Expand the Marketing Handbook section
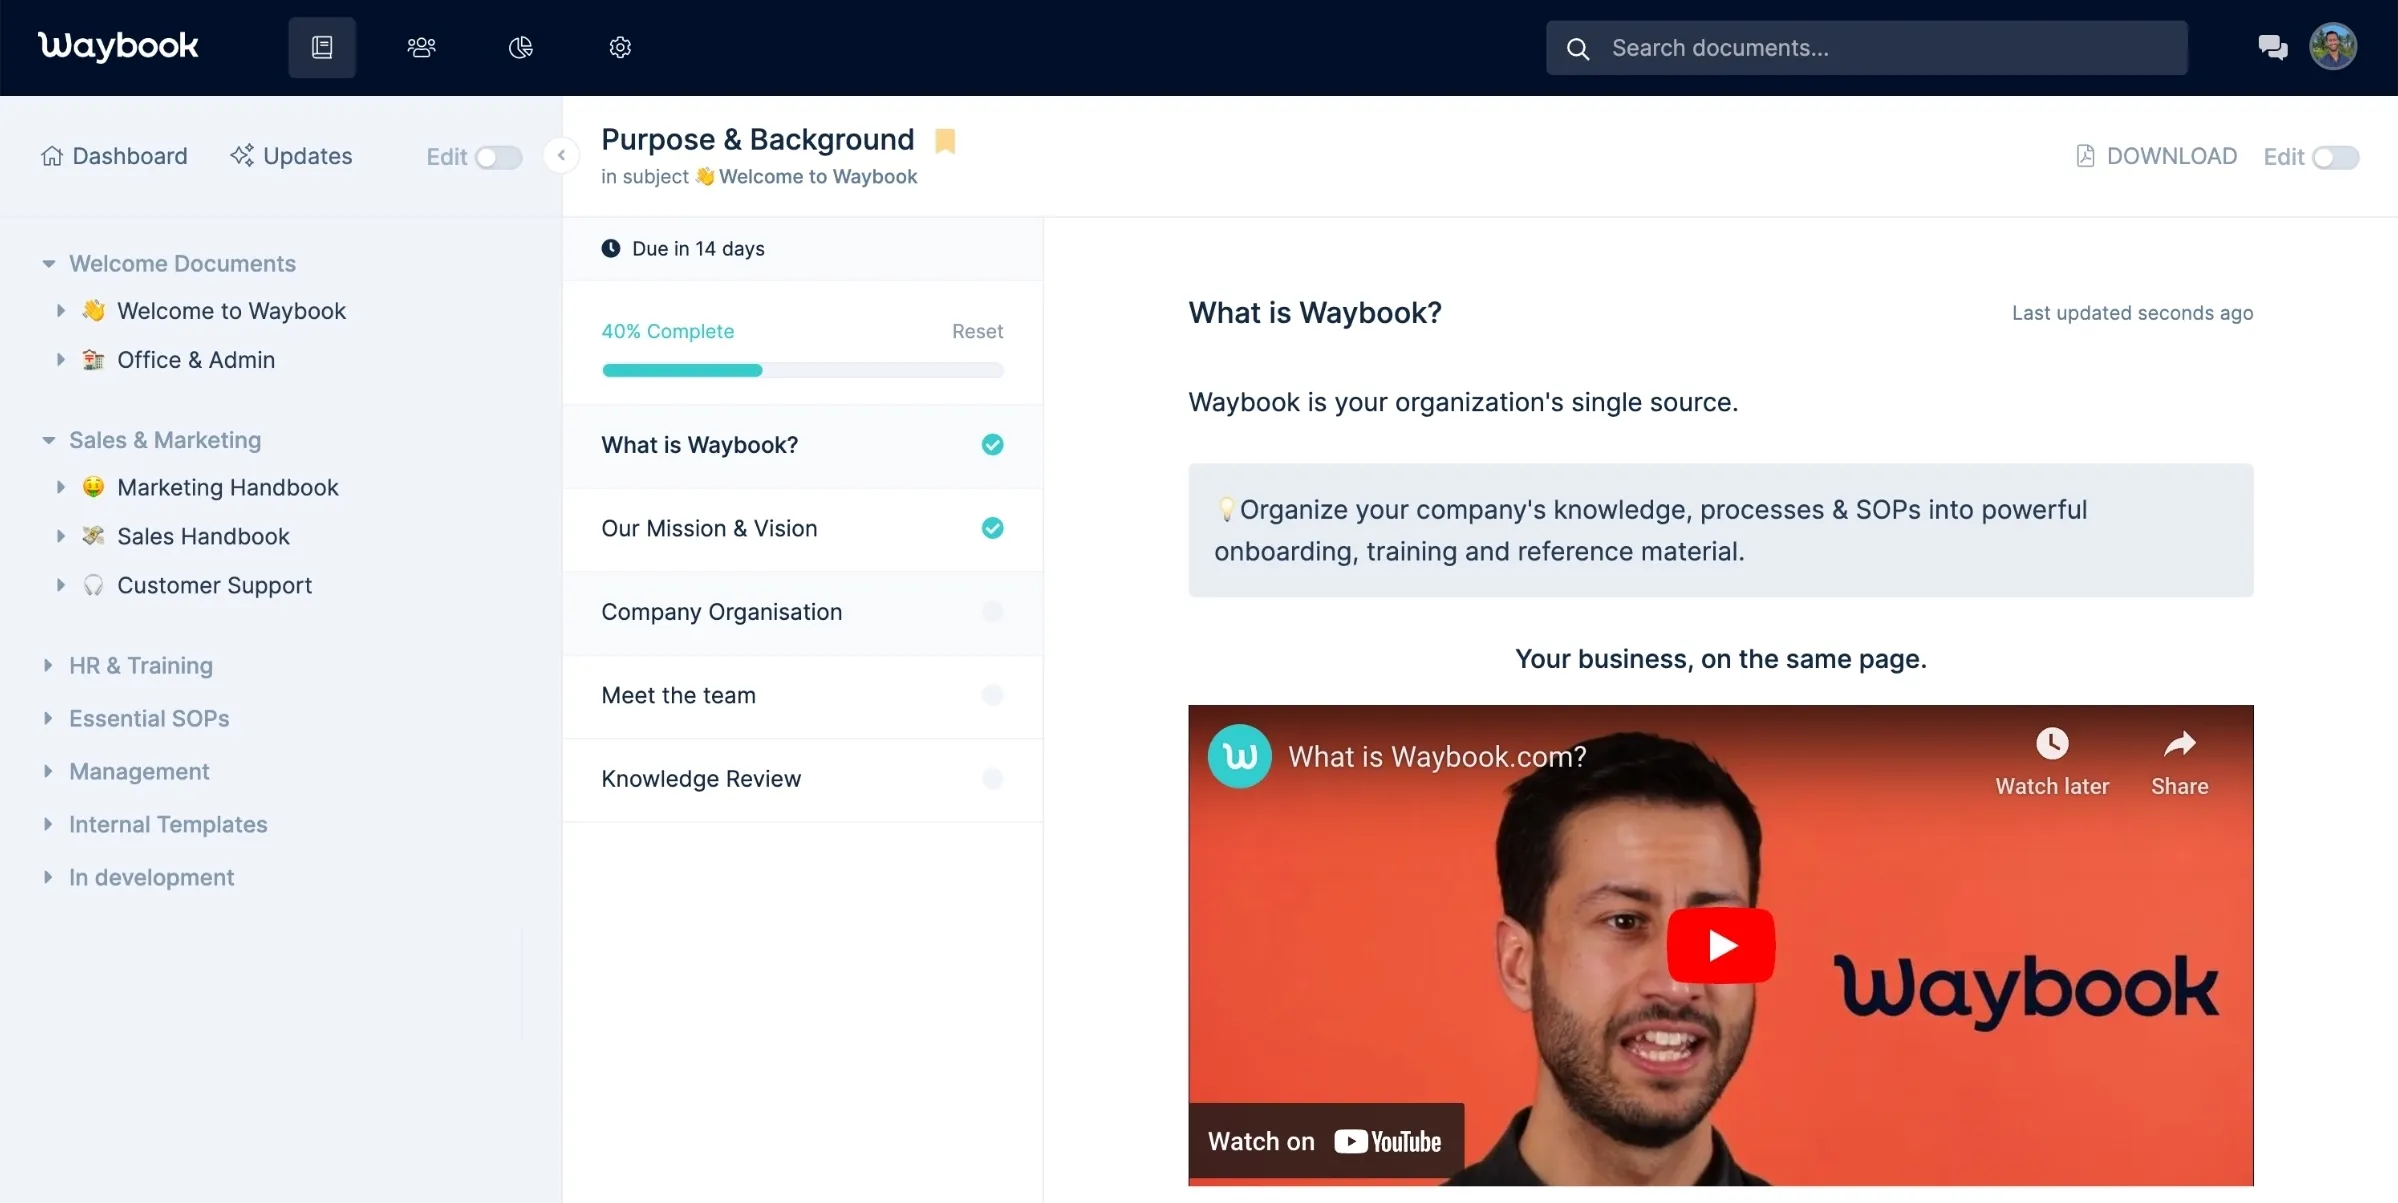This screenshot has height=1203, width=2398. pyautogui.click(x=61, y=487)
